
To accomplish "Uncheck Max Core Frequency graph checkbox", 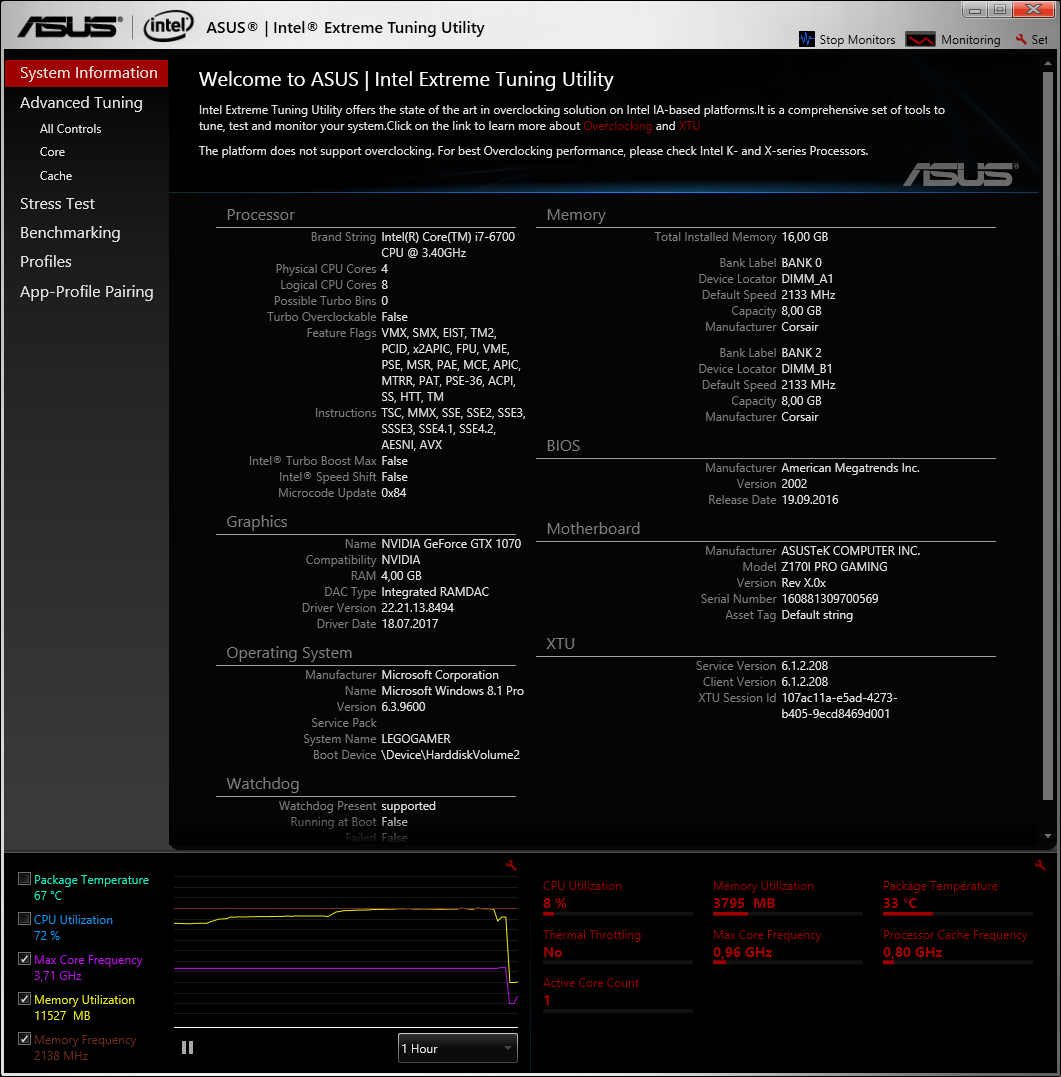I will pos(25,959).
